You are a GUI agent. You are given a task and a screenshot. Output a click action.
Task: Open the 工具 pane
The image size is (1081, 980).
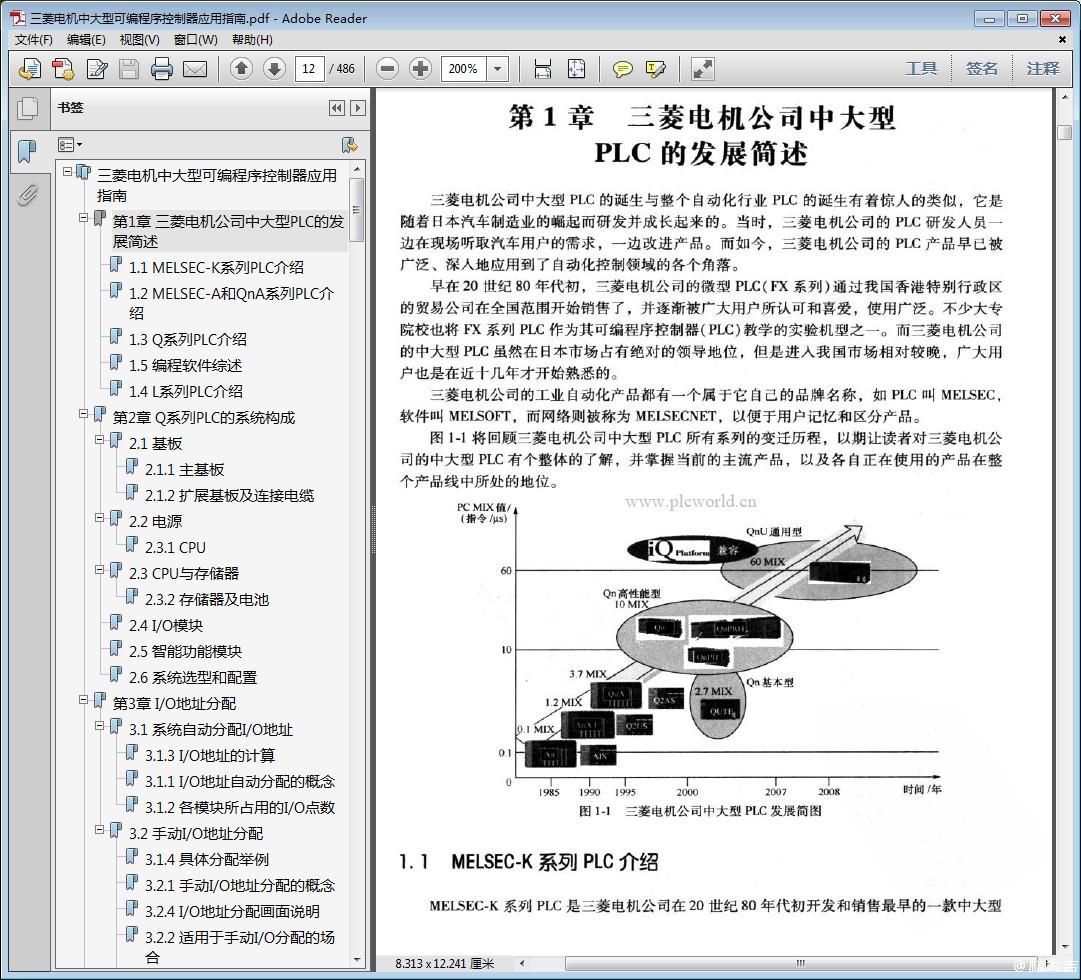tap(921, 69)
